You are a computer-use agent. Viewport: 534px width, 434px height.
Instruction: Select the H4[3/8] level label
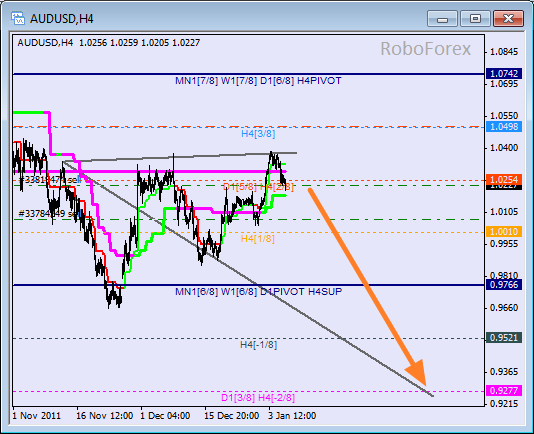tap(258, 134)
